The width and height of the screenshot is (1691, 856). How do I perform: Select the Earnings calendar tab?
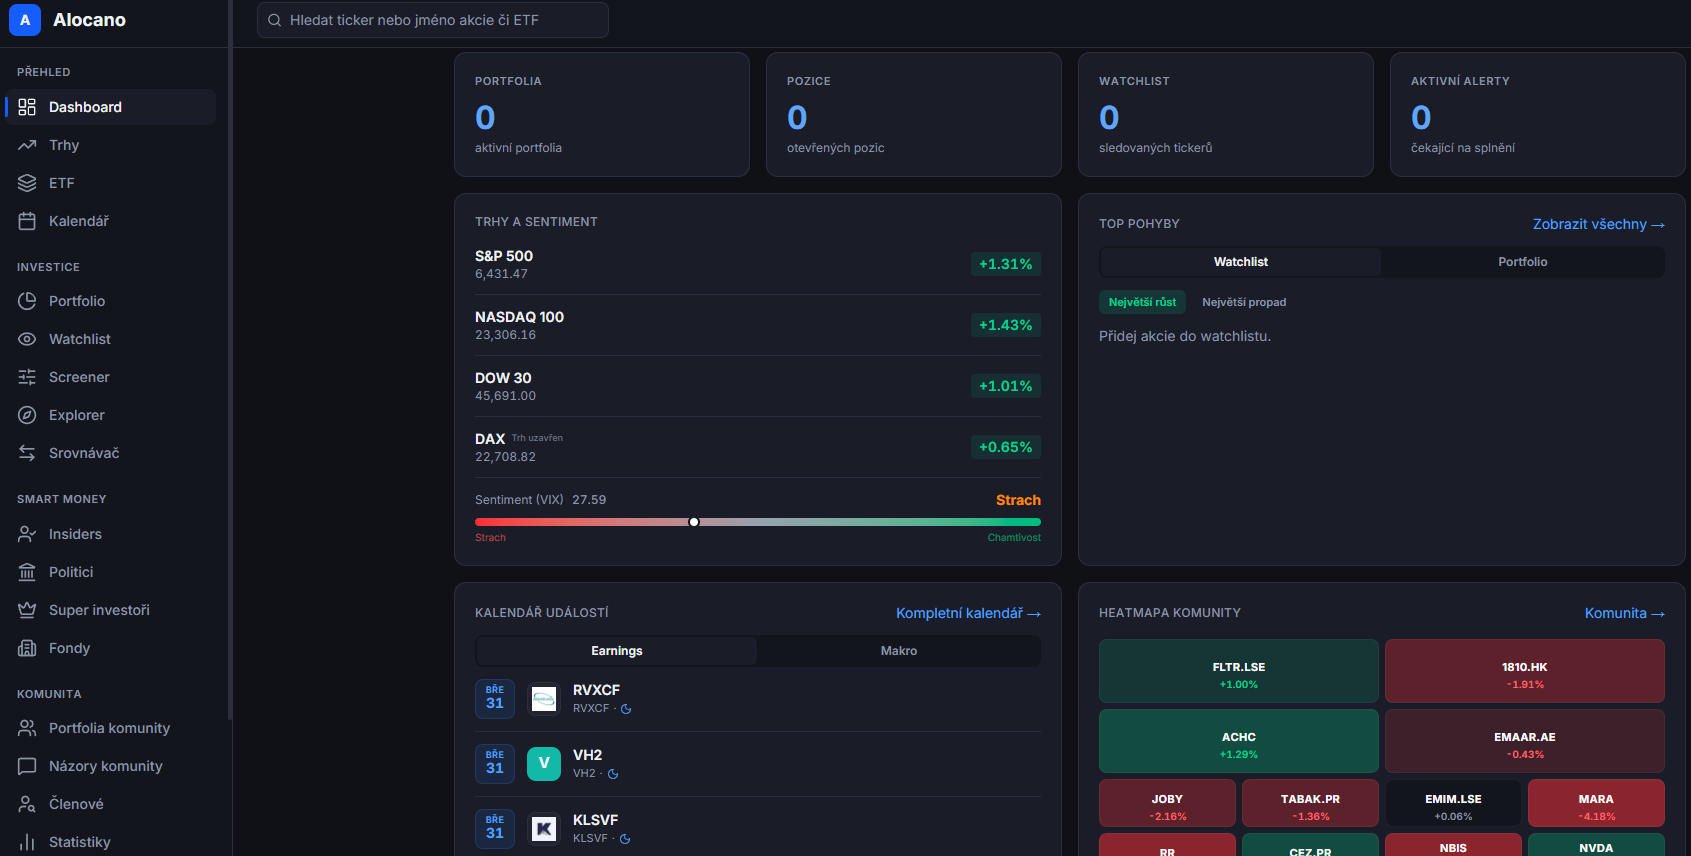616,651
